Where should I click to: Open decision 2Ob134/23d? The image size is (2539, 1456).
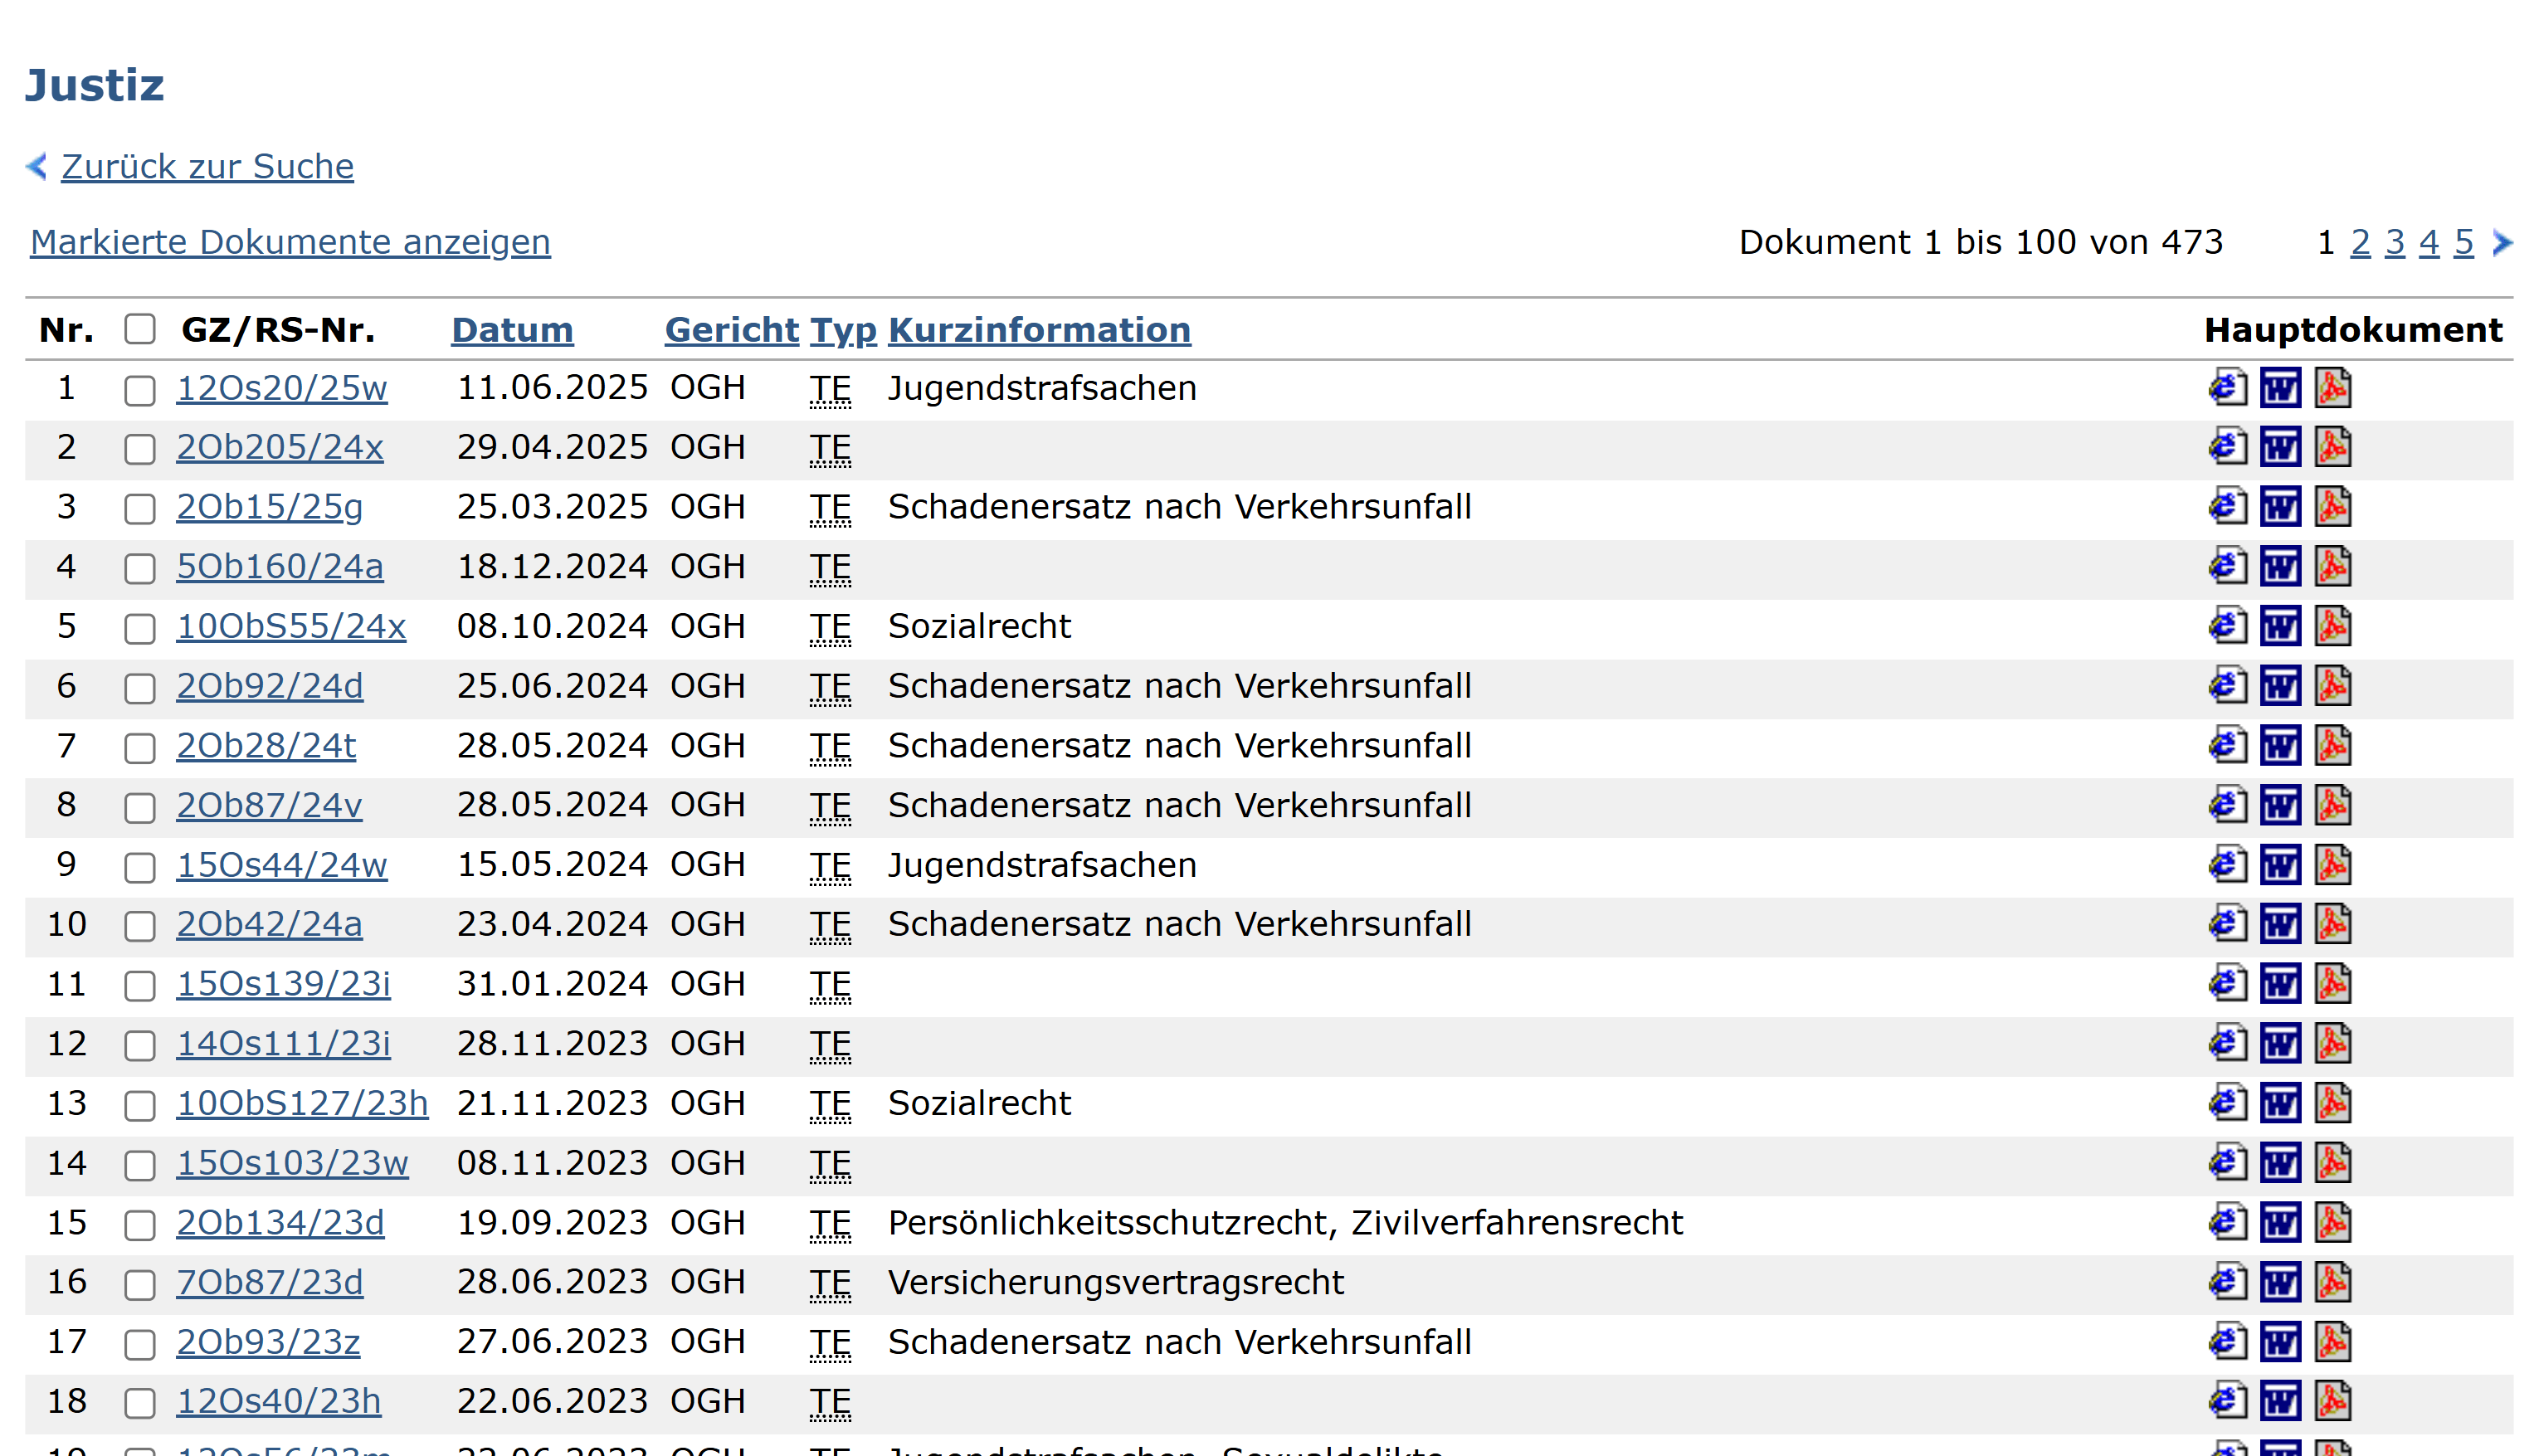tap(280, 1222)
